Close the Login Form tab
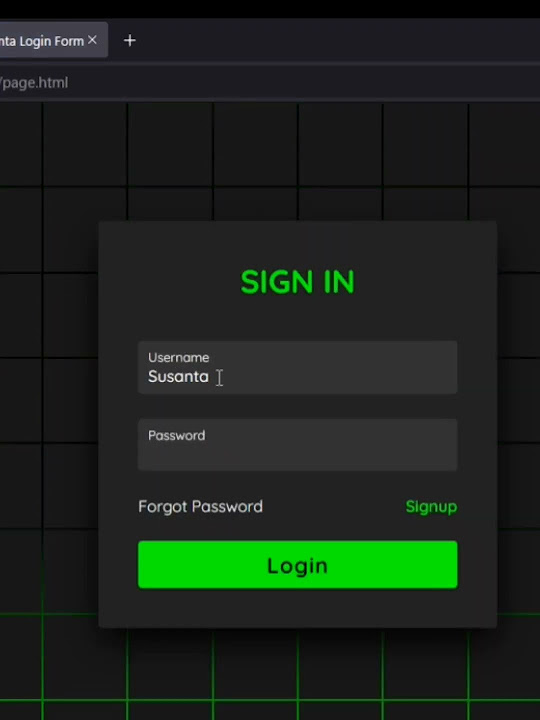Image resolution: width=540 pixels, height=720 pixels. [x=92, y=40]
